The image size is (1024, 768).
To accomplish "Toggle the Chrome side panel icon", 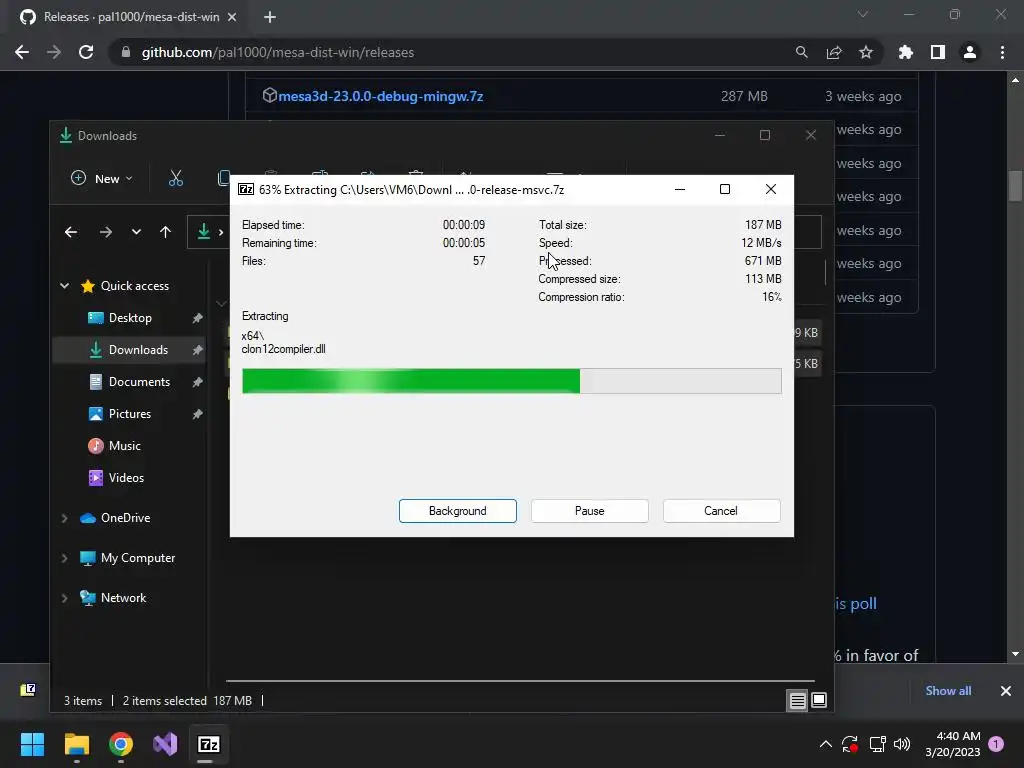I will click(938, 52).
